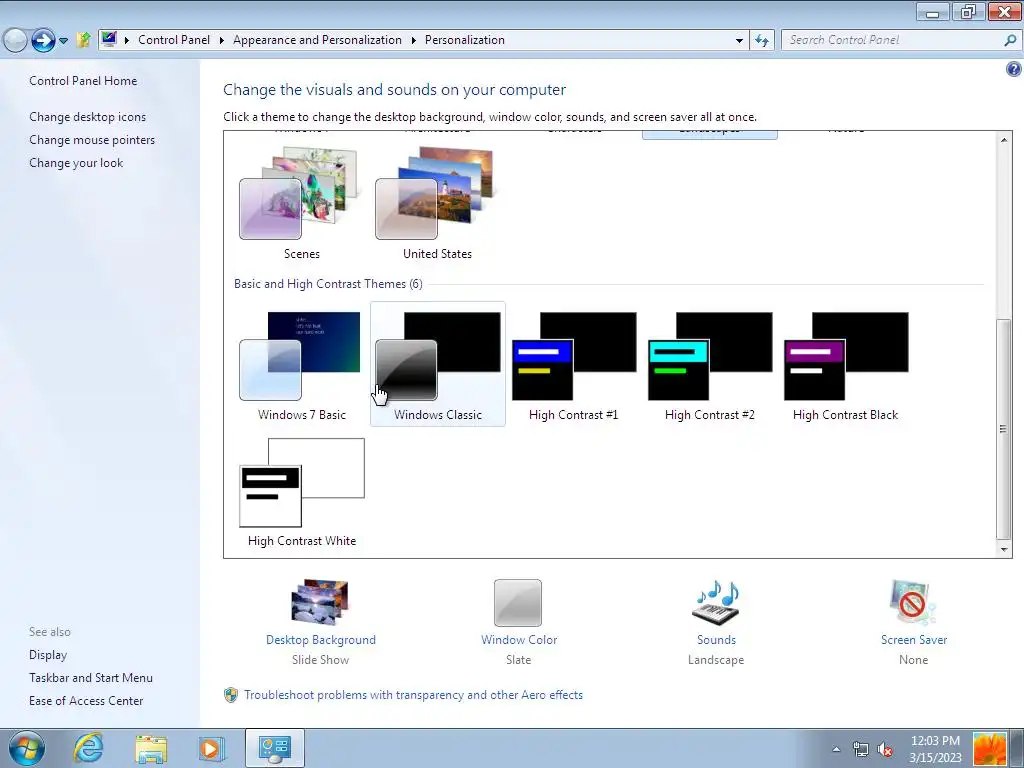The image size is (1024, 768).
Task: Choose the High Contrast #1 theme
Action: pos(573,364)
